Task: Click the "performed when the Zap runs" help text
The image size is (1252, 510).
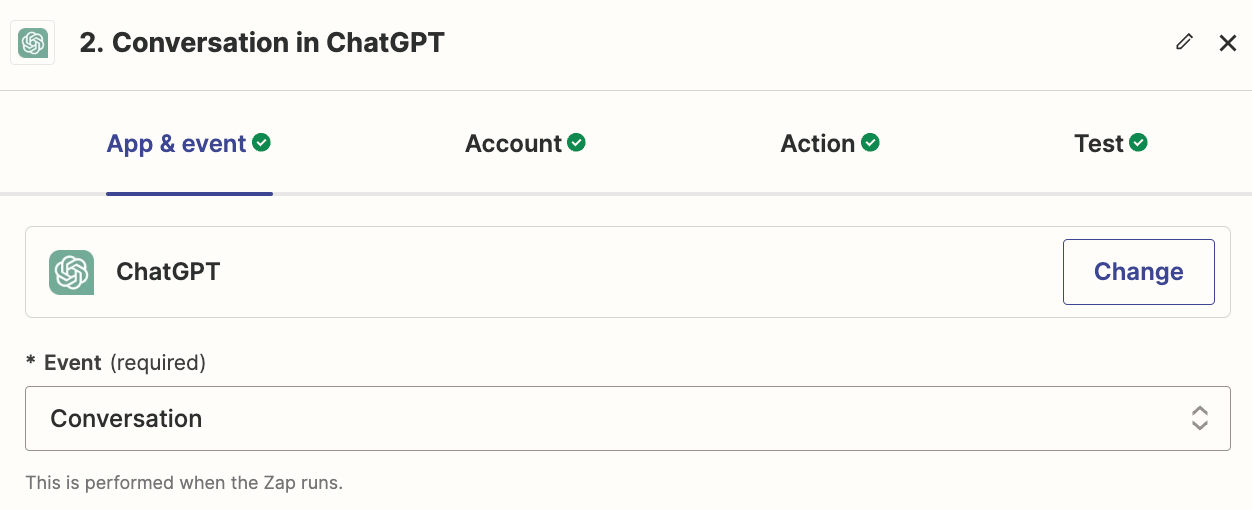Action: coord(184,483)
